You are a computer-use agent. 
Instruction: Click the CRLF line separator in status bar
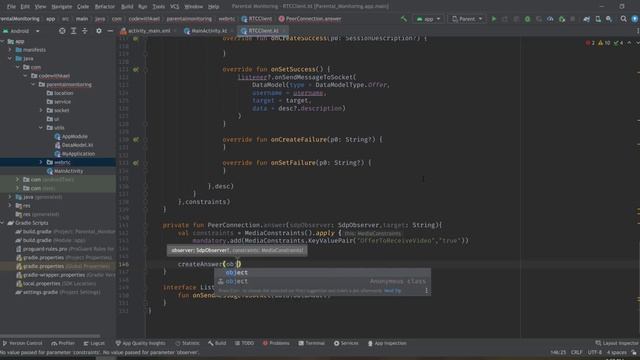click(577, 352)
